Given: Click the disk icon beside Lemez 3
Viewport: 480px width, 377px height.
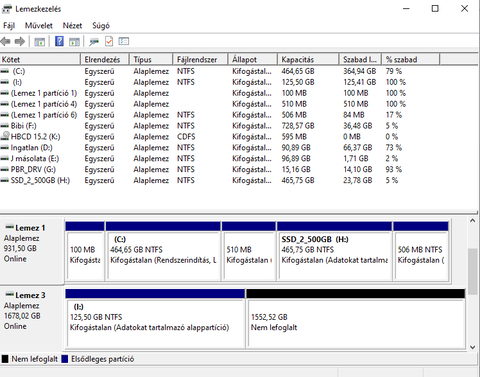Looking at the screenshot, I should [10, 295].
